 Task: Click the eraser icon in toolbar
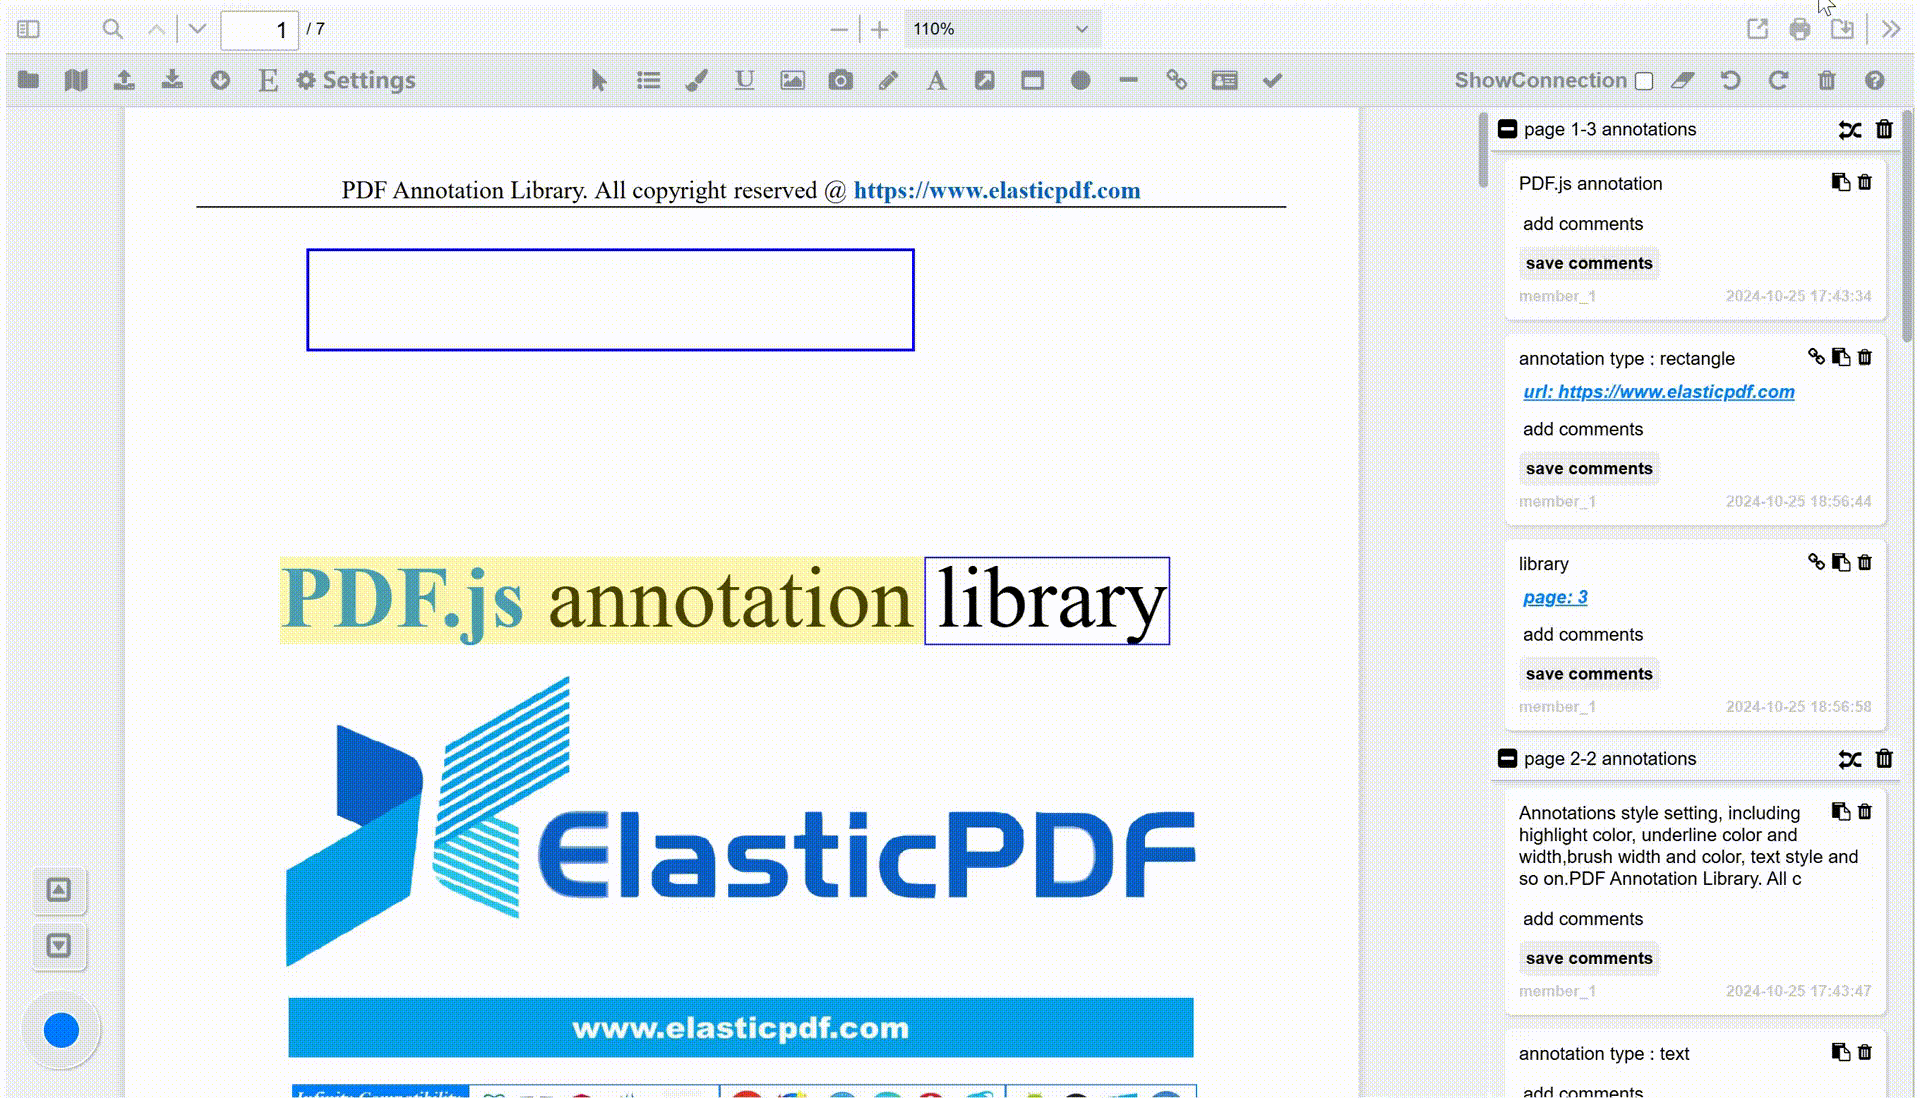[1683, 81]
